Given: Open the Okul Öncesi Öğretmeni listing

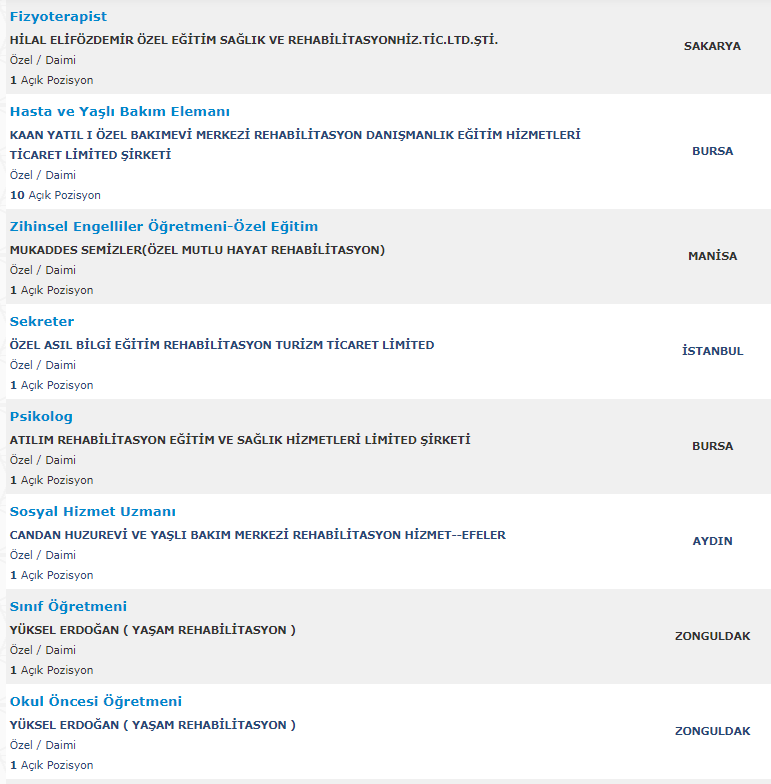Looking at the screenshot, I should 96,702.
